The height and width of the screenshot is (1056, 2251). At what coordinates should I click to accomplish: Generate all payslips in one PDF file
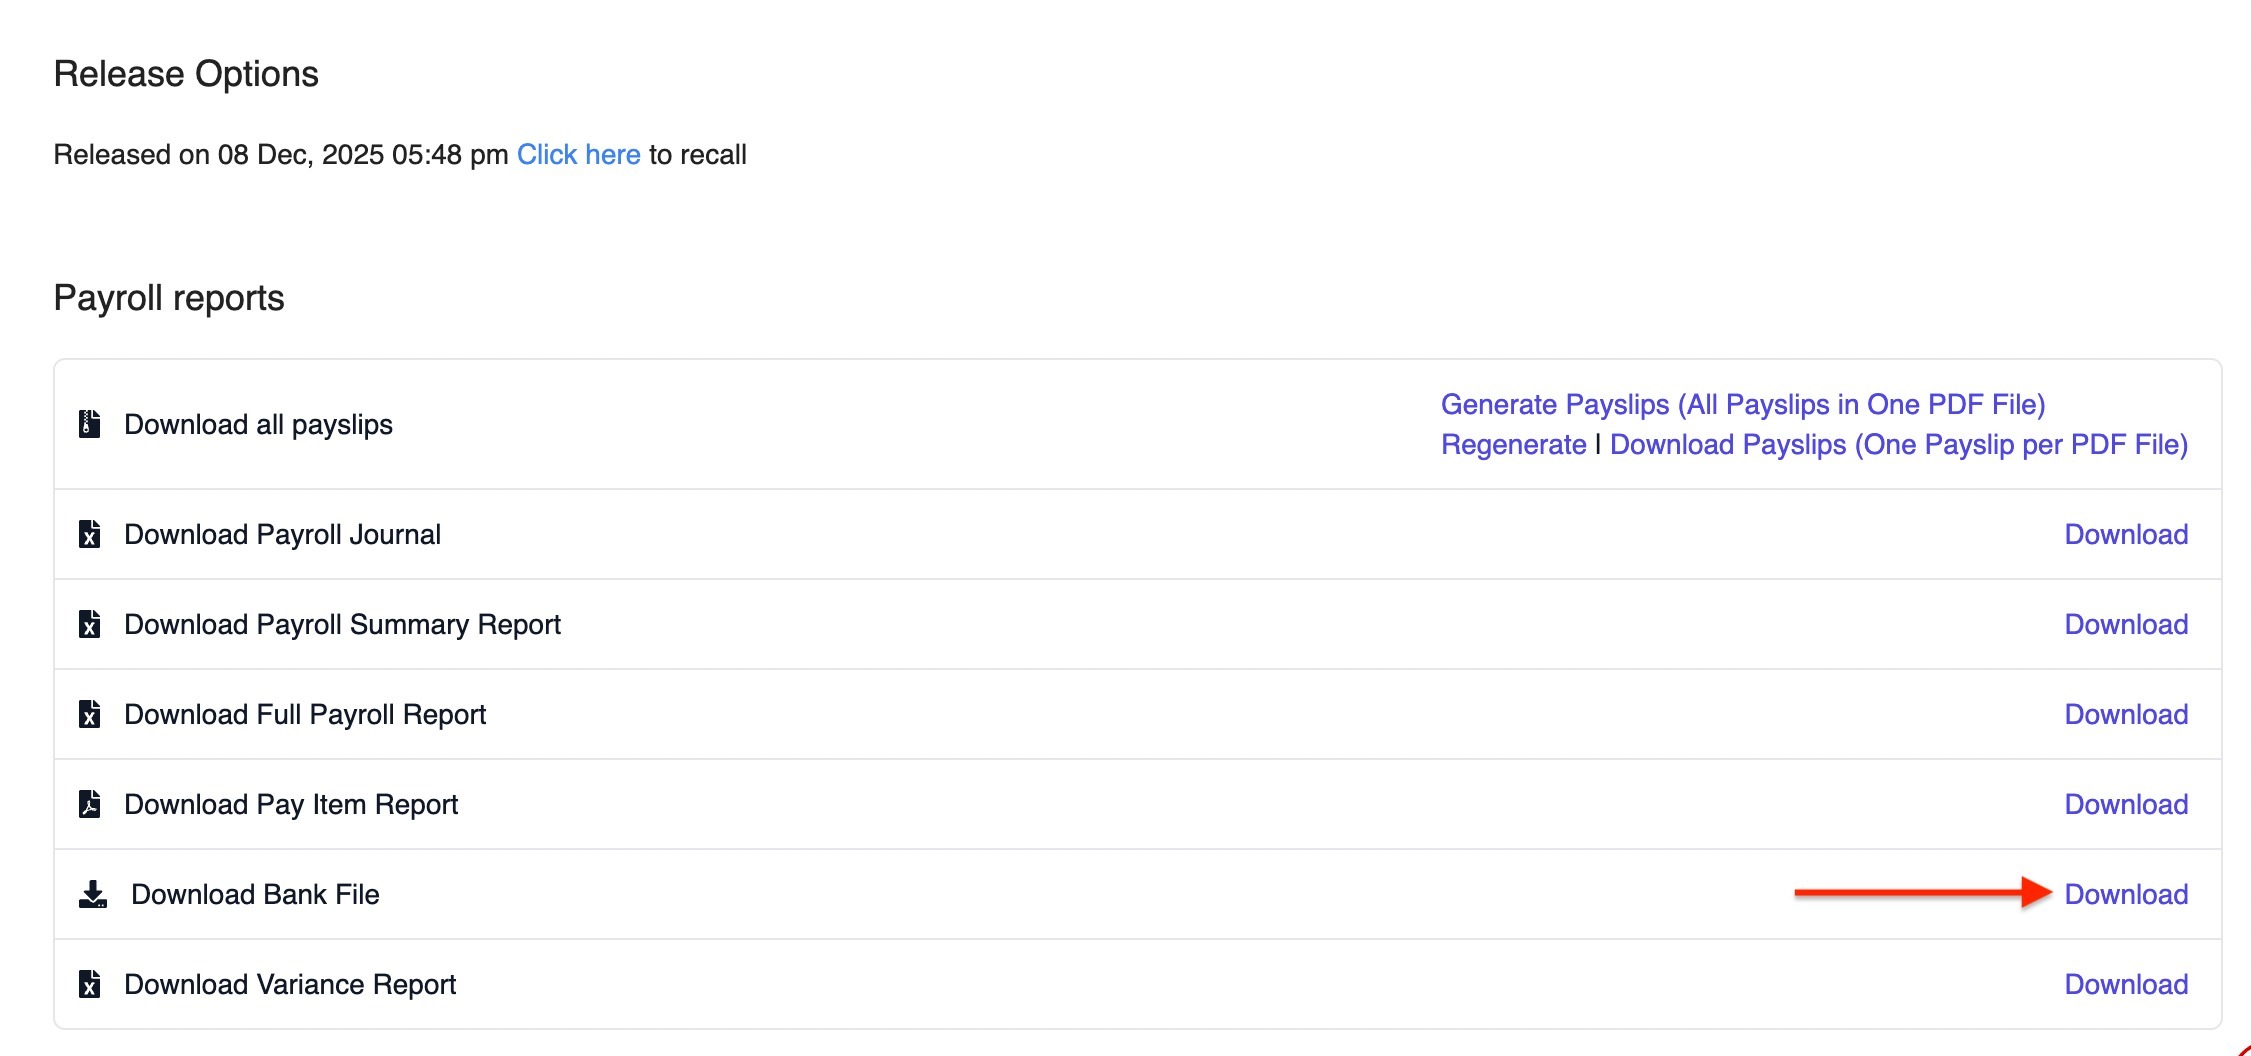click(x=1742, y=404)
